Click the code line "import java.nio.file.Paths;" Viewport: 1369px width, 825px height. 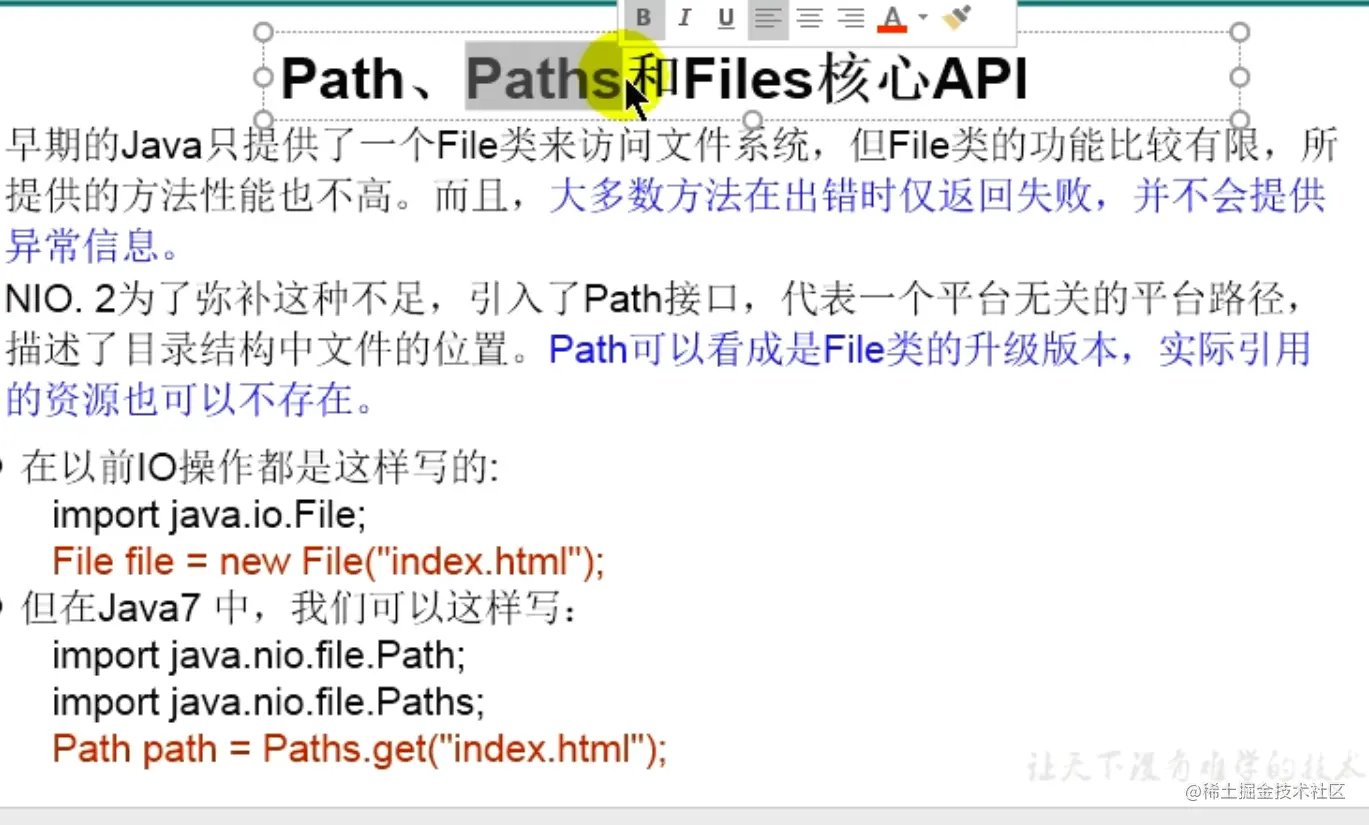click(268, 702)
